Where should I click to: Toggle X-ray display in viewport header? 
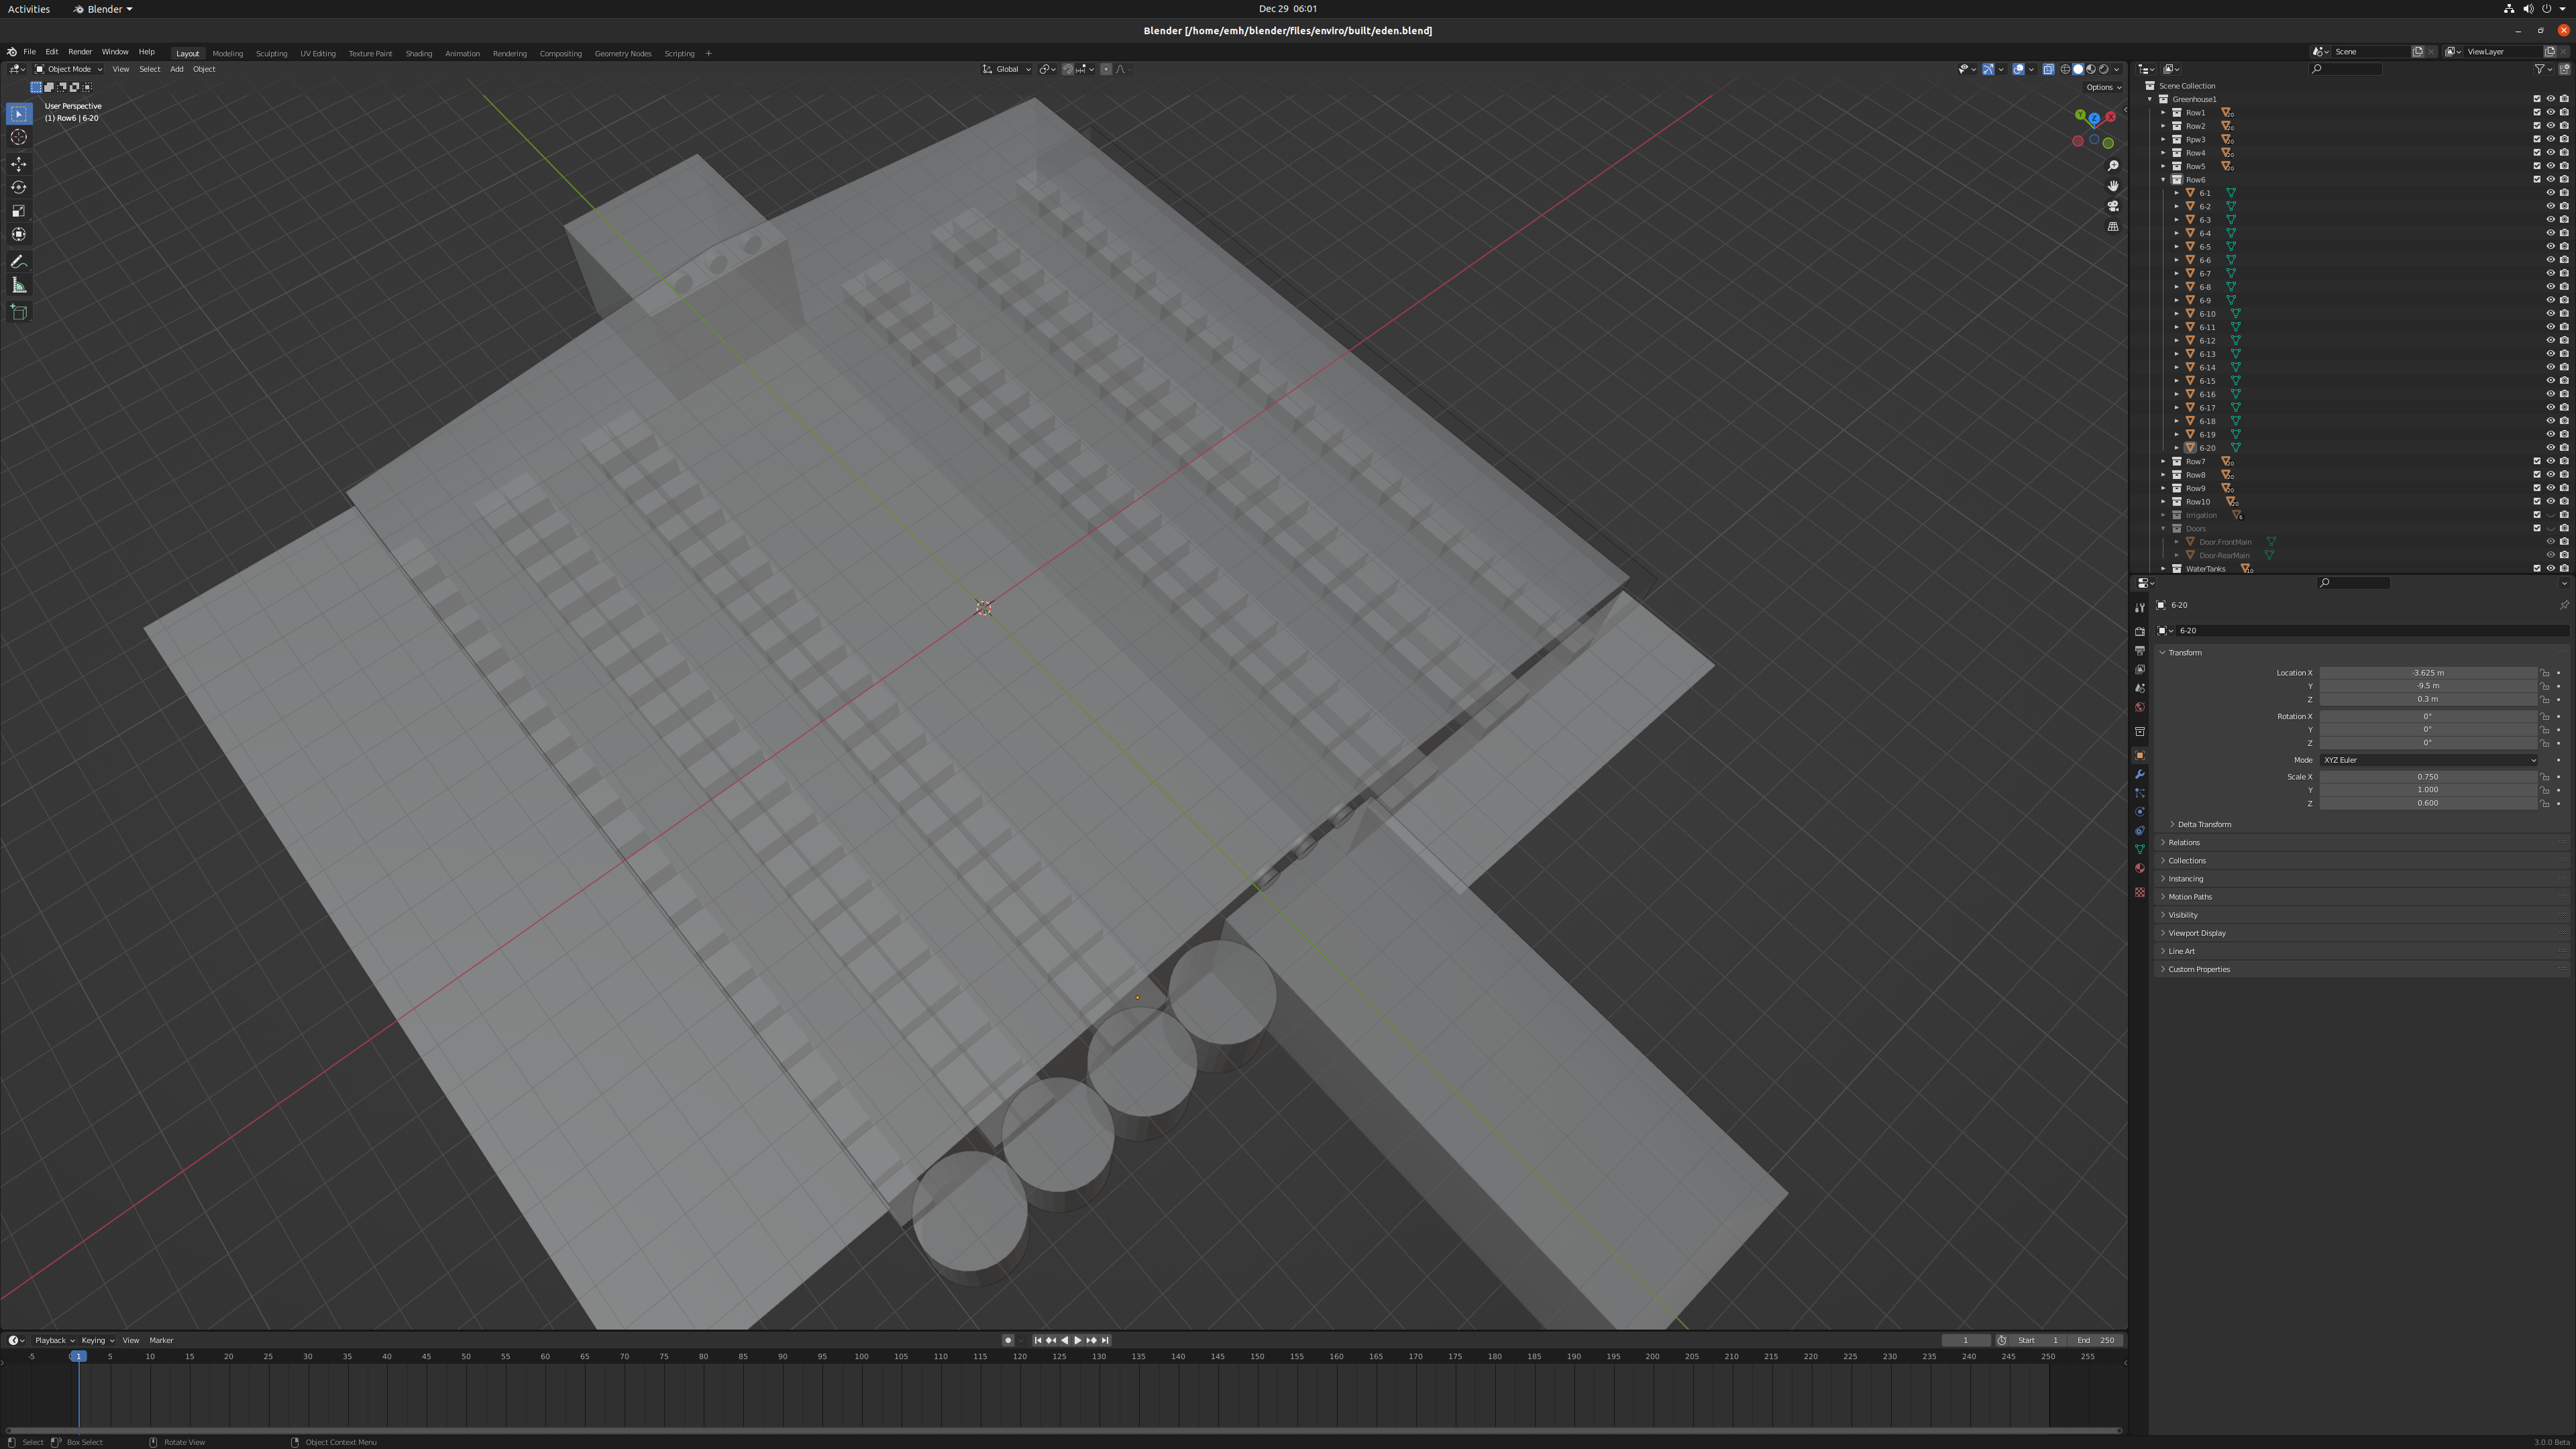pyautogui.click(x=2048, y=69)
